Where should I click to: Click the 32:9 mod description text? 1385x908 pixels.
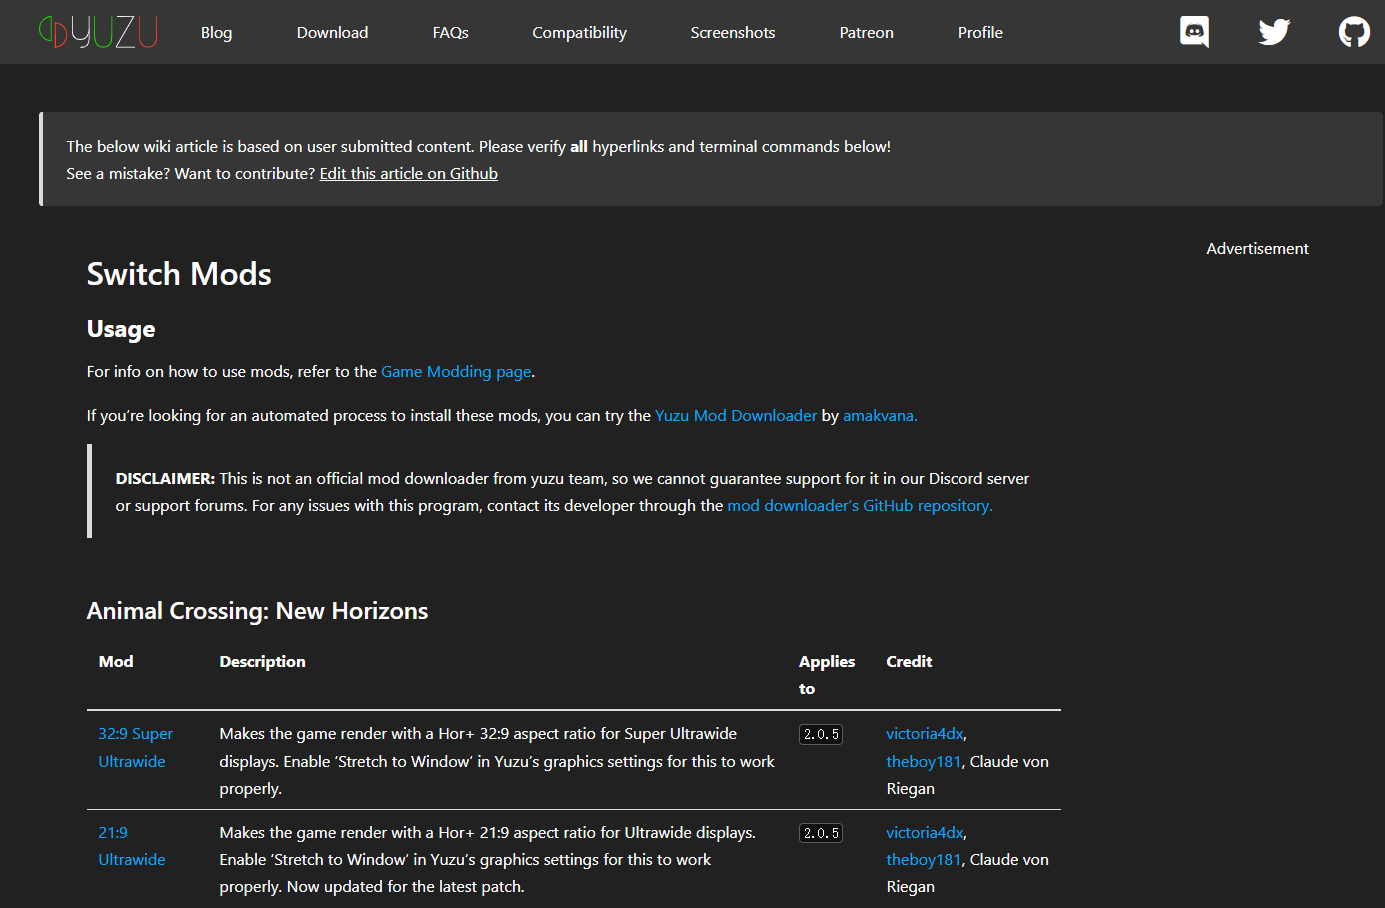tap(497, 761)
